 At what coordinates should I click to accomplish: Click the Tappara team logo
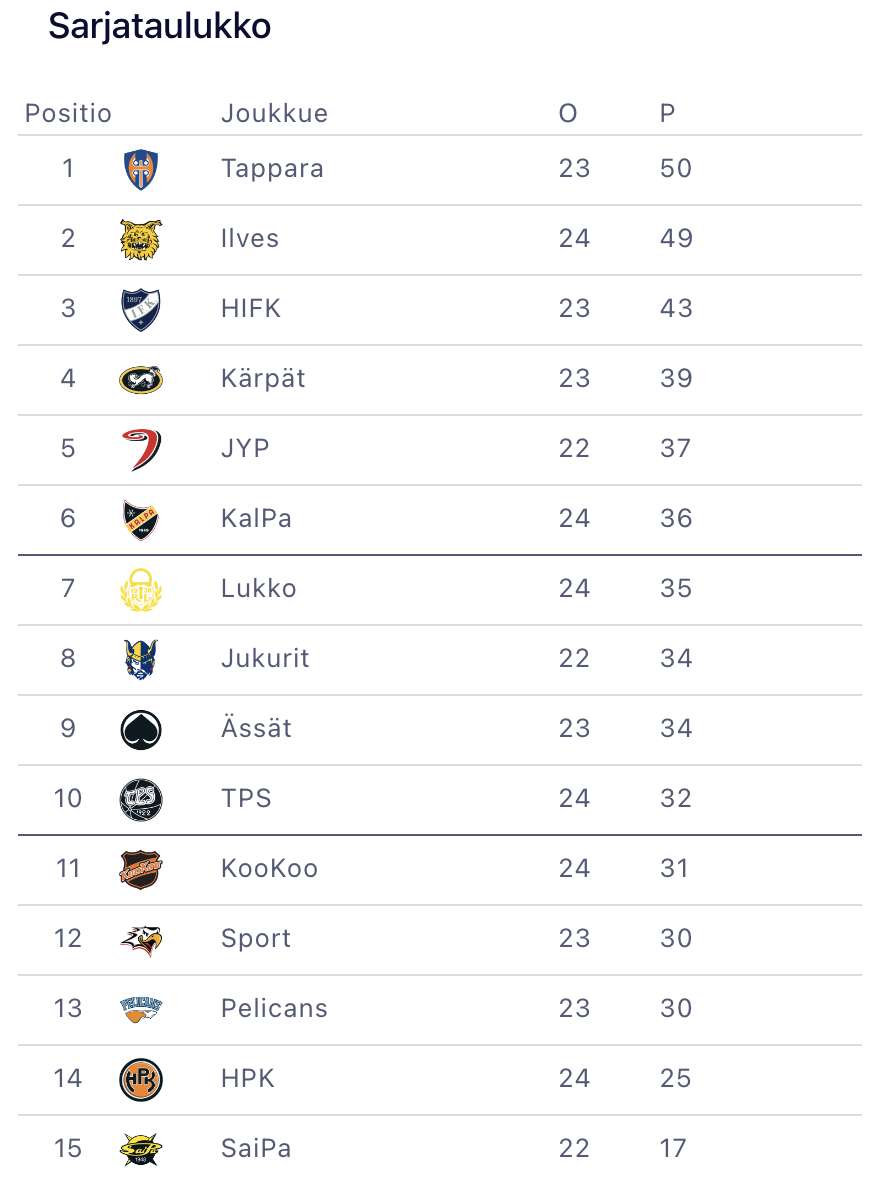[x=140, y=169]
